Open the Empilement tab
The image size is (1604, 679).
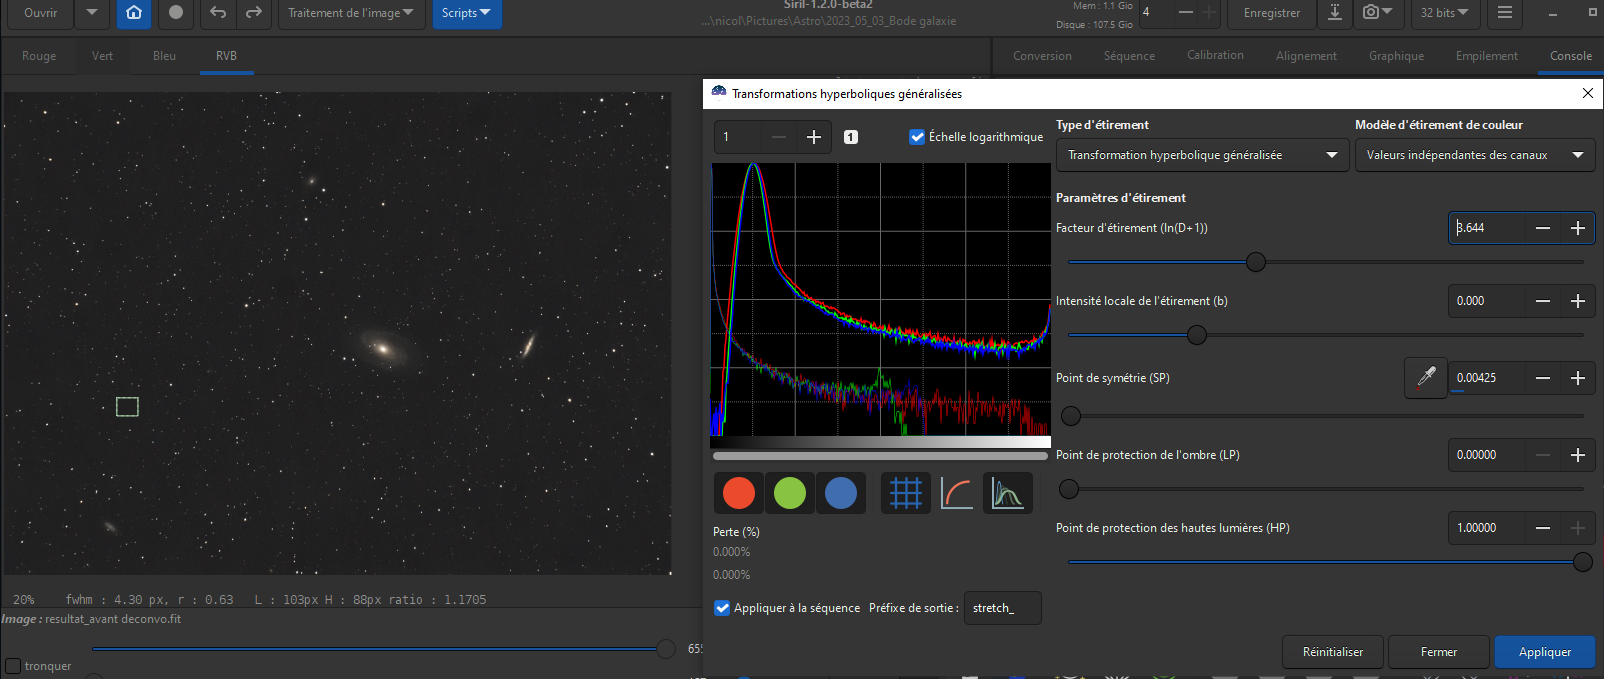pyautogui.click(x=1486, y=56)
